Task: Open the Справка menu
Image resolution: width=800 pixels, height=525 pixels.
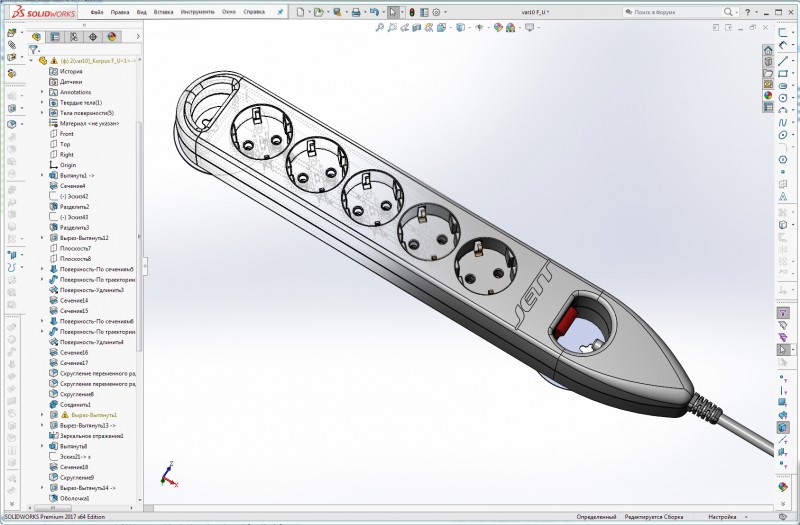Action: click(254, 12)
